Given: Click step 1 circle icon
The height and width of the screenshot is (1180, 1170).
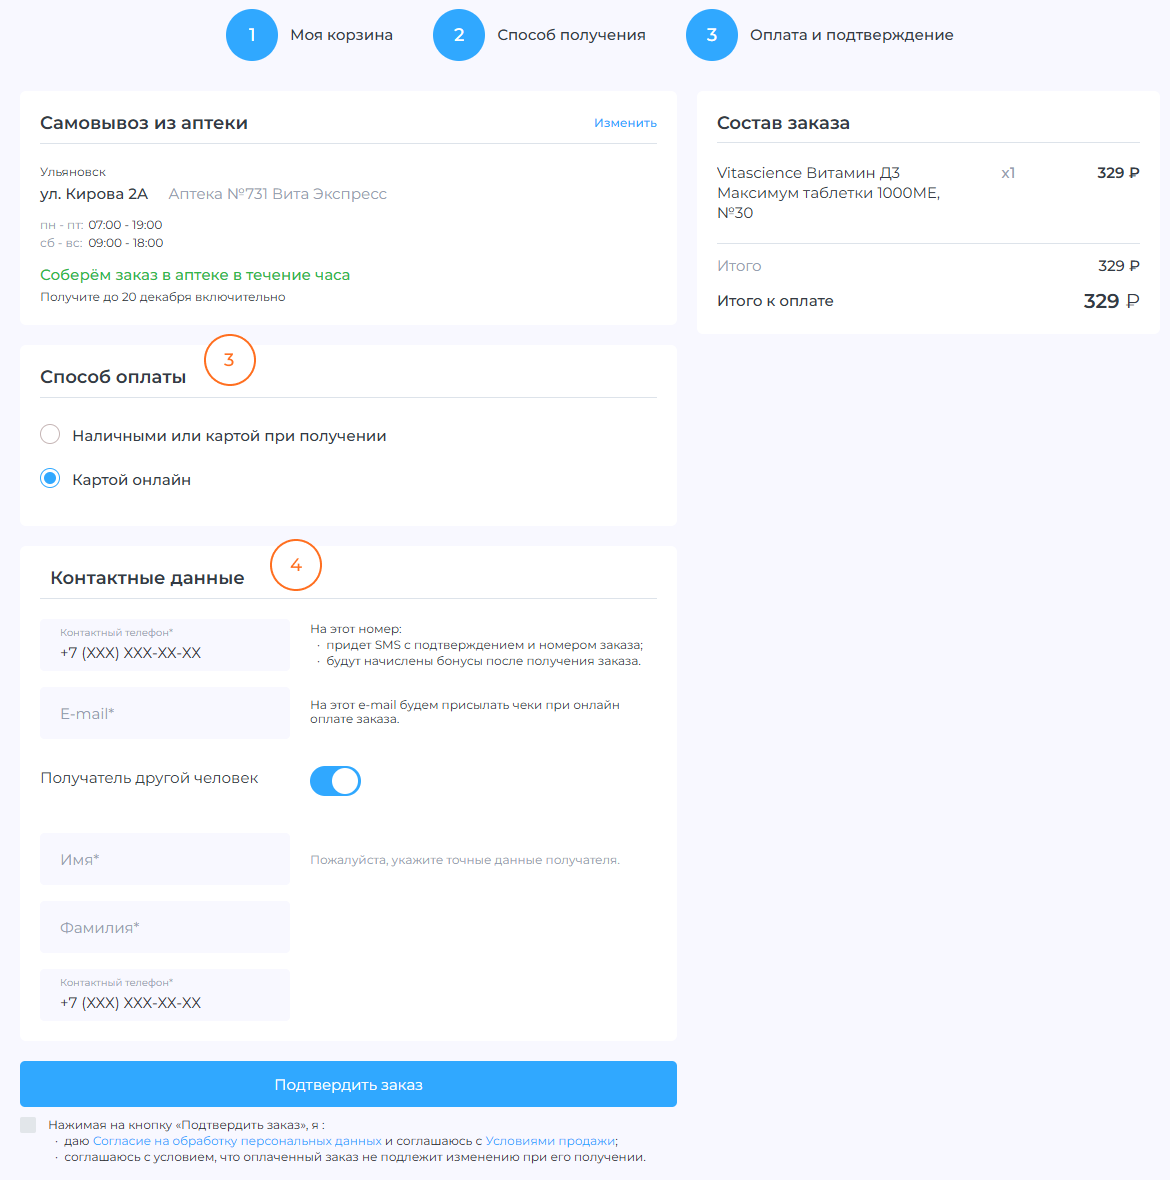Looking at the screenshot, I should click(252, 35).
